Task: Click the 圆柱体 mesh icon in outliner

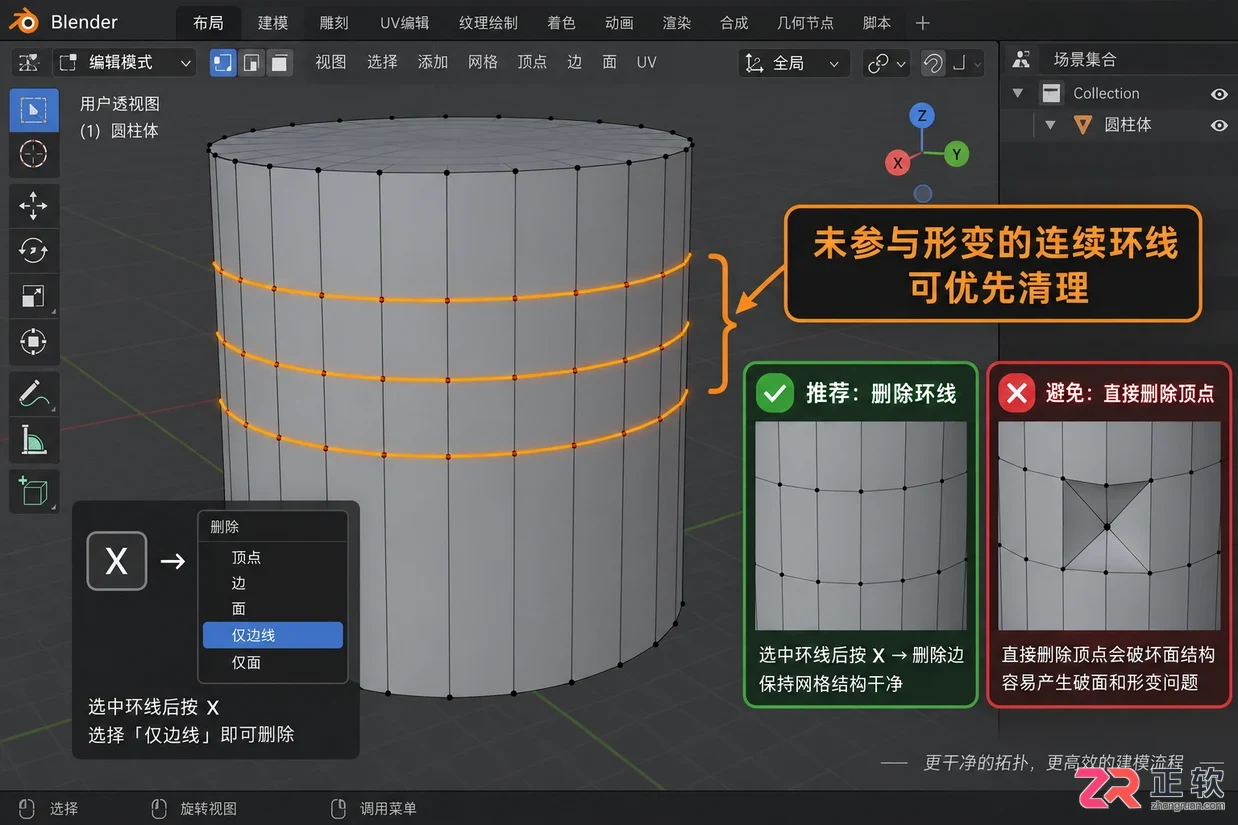Action: click(x=1083, y=125)
